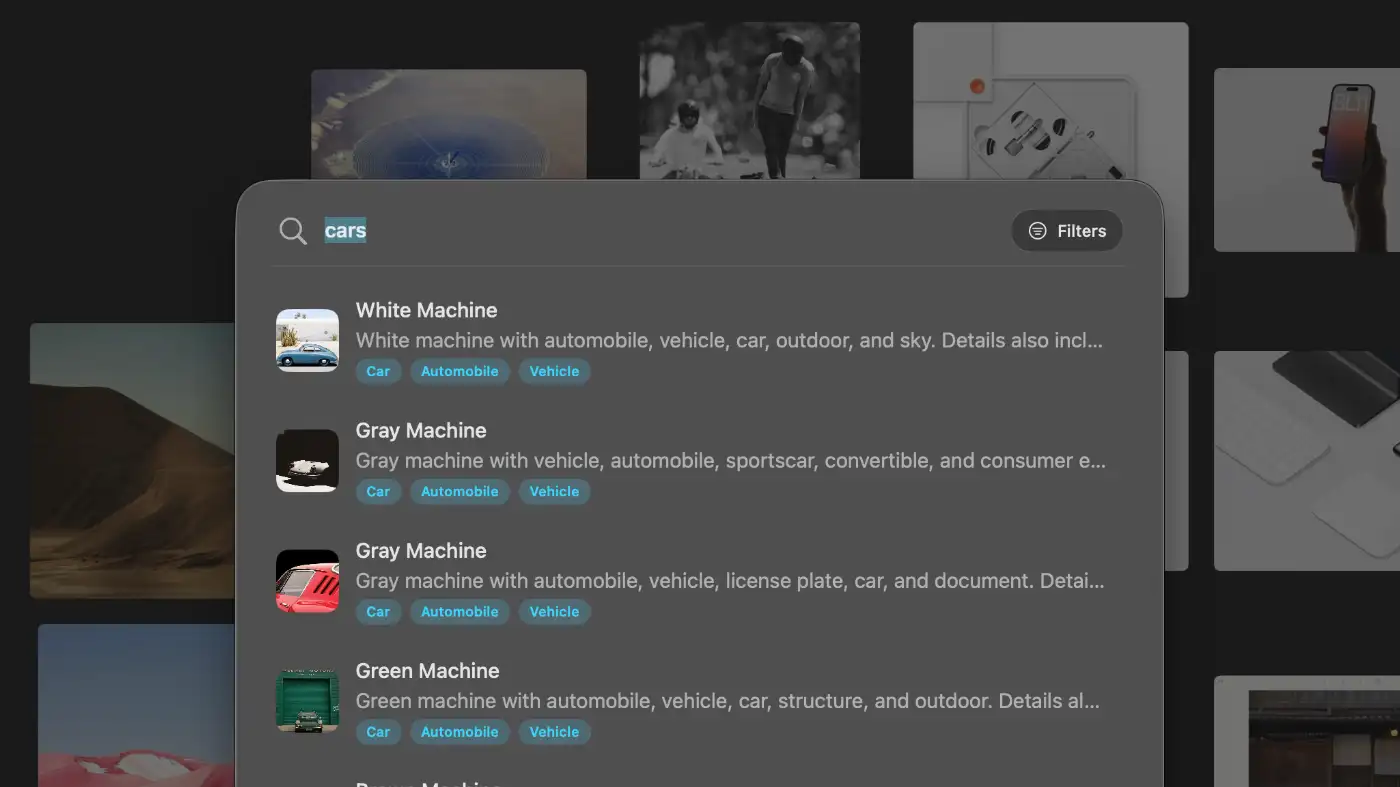The width and height of the screenshot is (1400, 787).
Task: Click the black-and-white photo of people at top
Action: click(748, 100)
